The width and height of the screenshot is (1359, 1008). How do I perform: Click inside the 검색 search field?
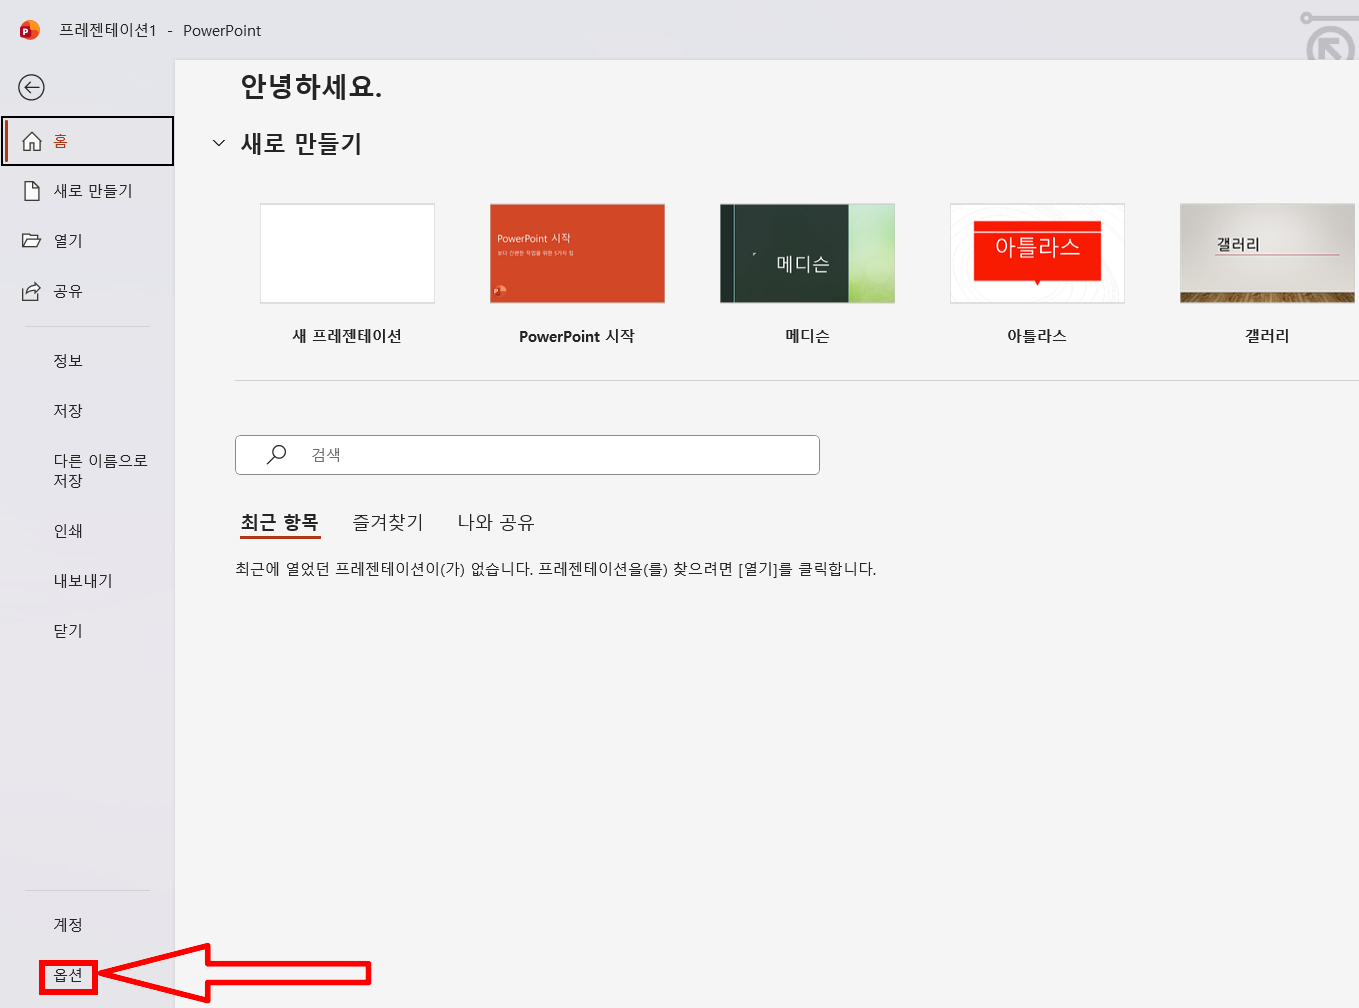coord(527,455)
